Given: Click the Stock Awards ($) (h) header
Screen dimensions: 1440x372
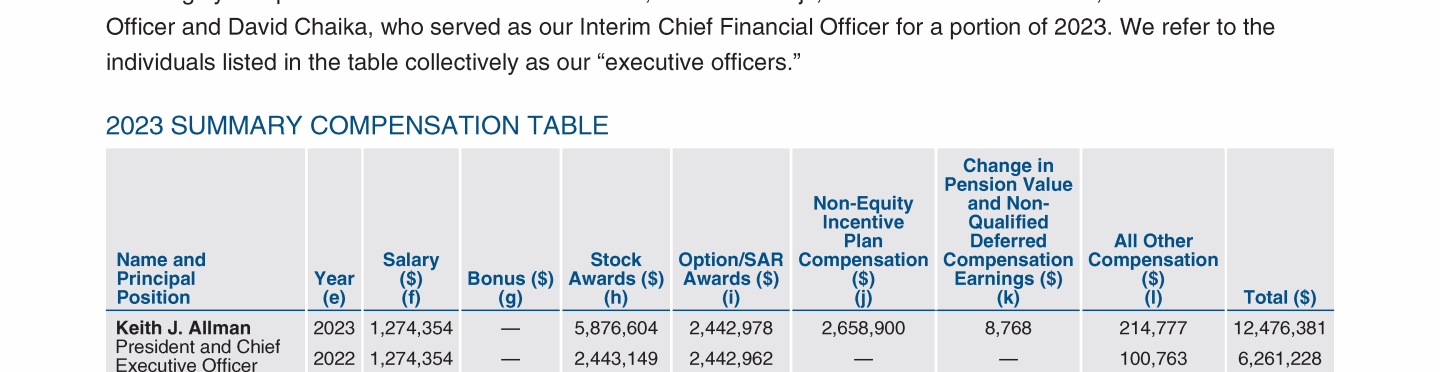Looking at the screenshot, I should tap(616, 279).
